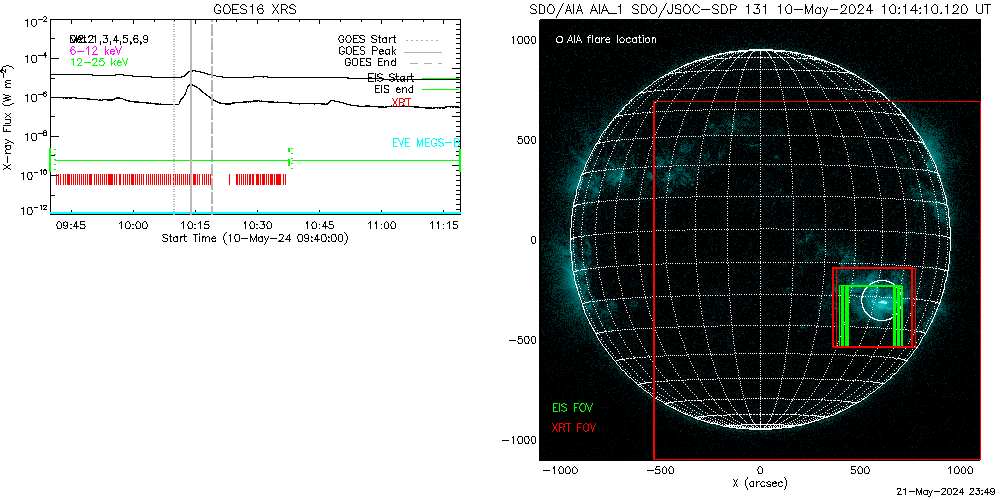Click the red XRT FOV legend label
This screenshot has height=500, width=1000.
click(575, 427)
